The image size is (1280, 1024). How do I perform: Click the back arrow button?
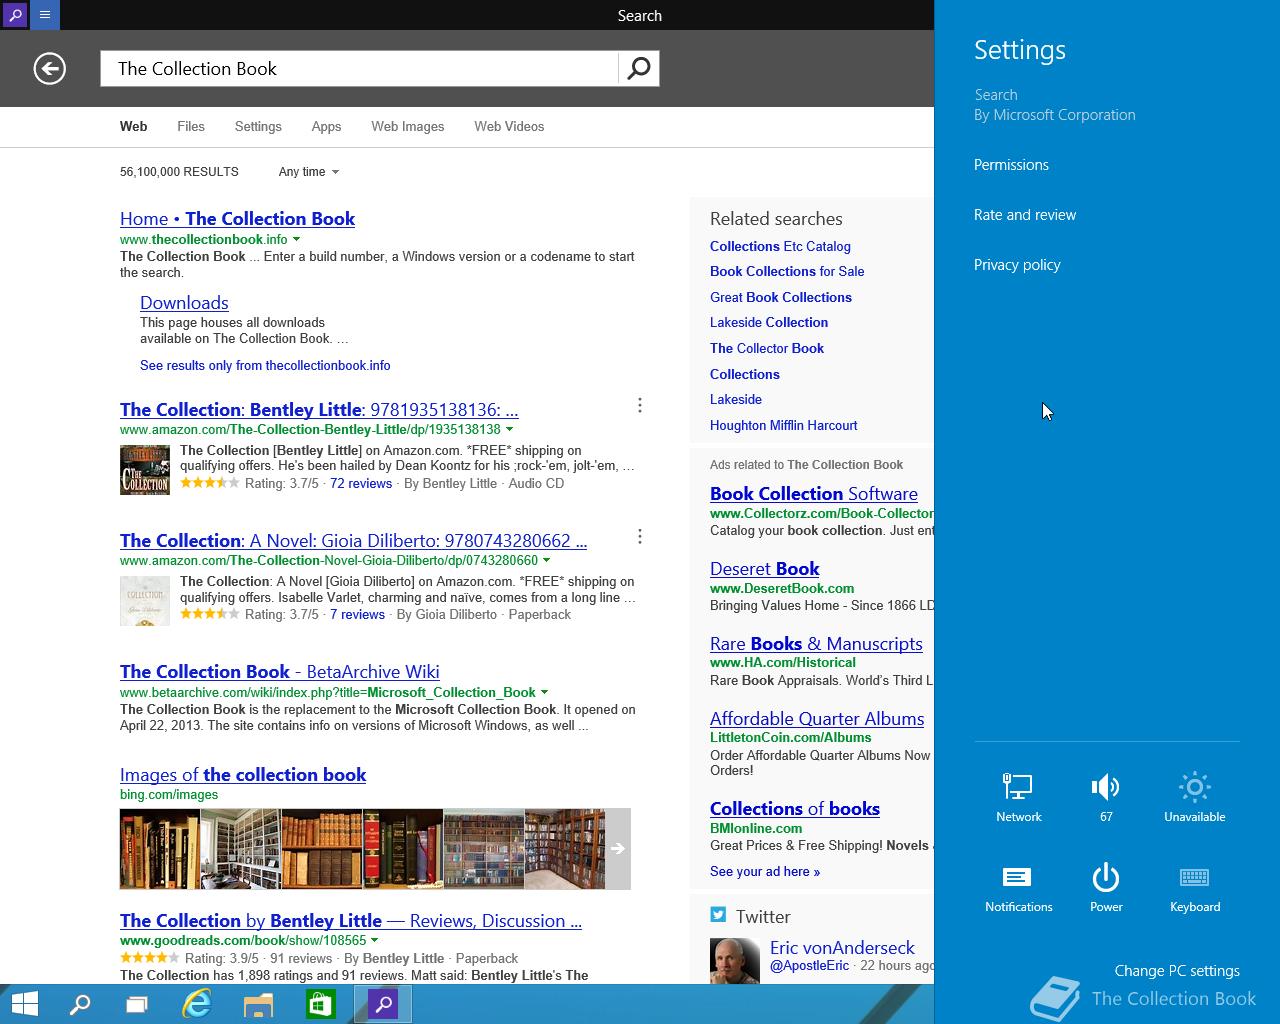49,68
